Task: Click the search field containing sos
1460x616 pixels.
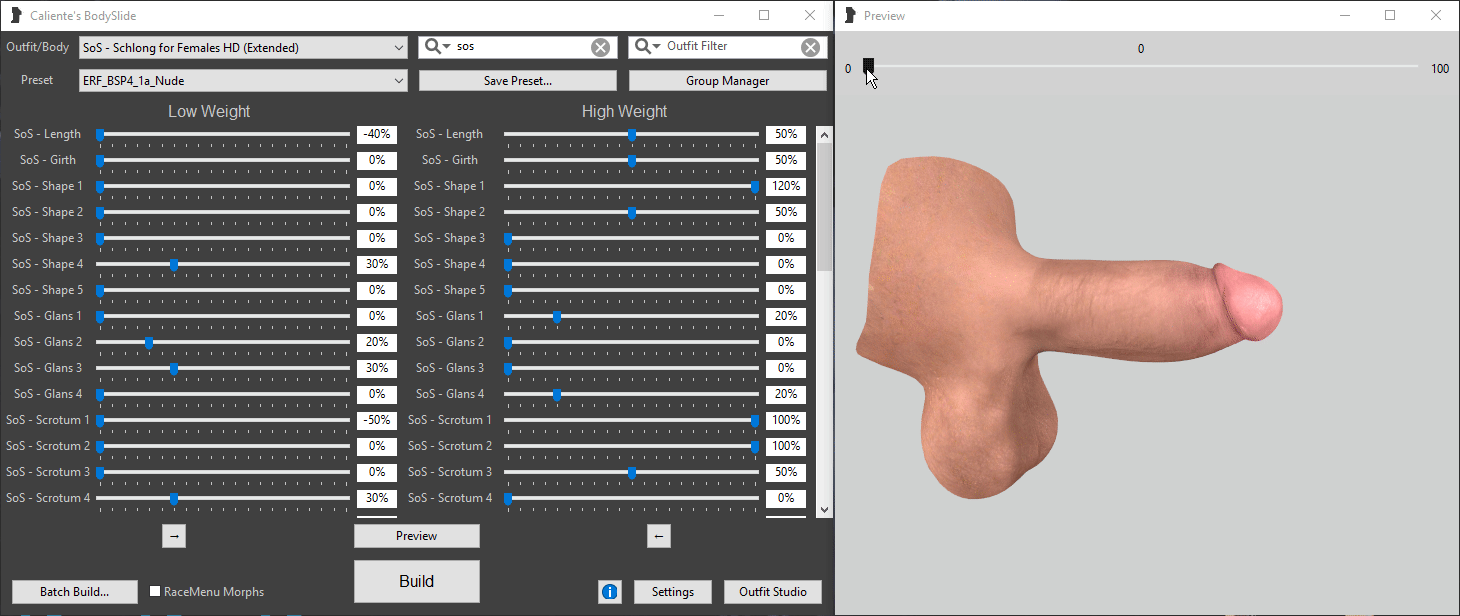Action: 520,47
